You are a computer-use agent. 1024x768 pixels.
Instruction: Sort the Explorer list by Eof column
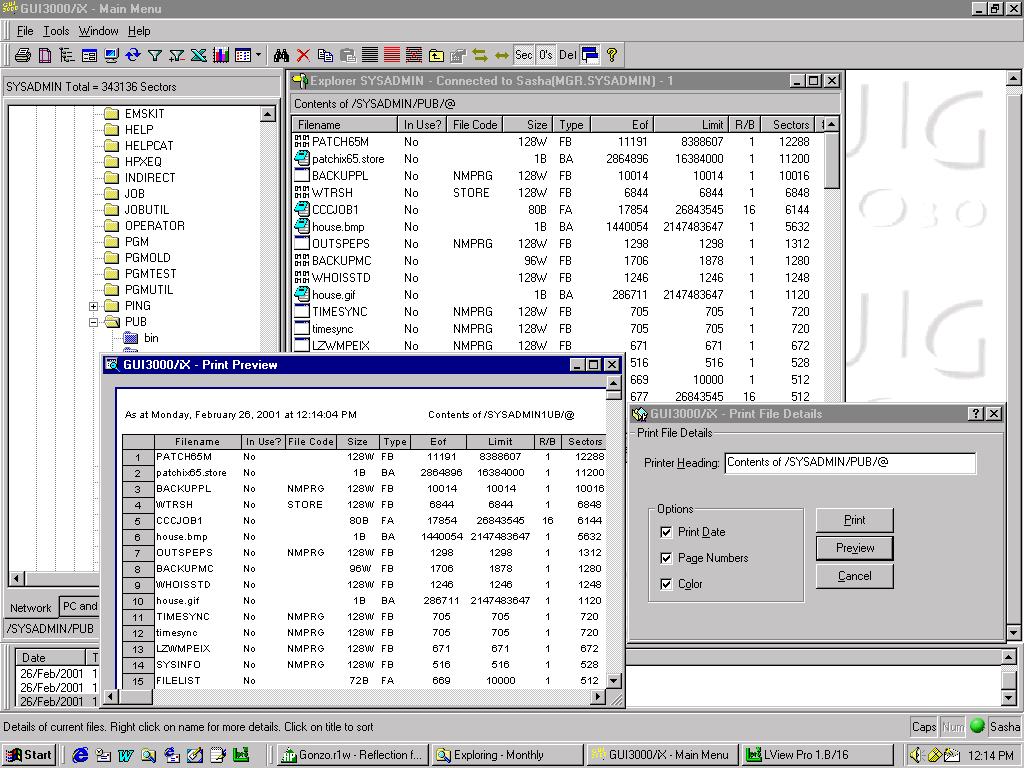point(622,125)
